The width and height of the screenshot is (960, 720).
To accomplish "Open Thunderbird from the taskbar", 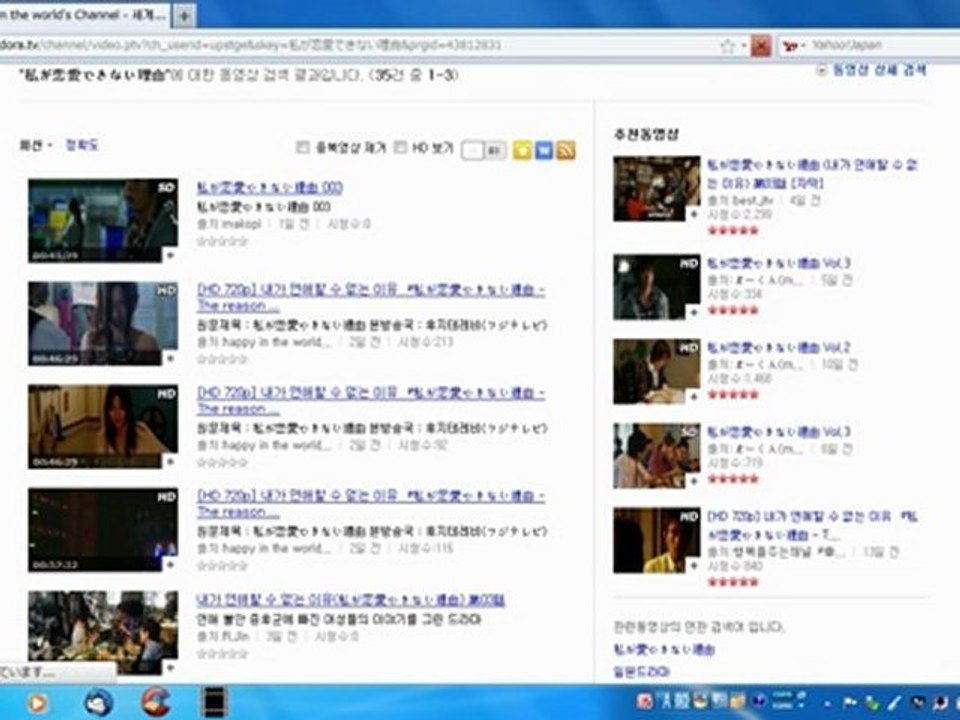I will [99, 702].
